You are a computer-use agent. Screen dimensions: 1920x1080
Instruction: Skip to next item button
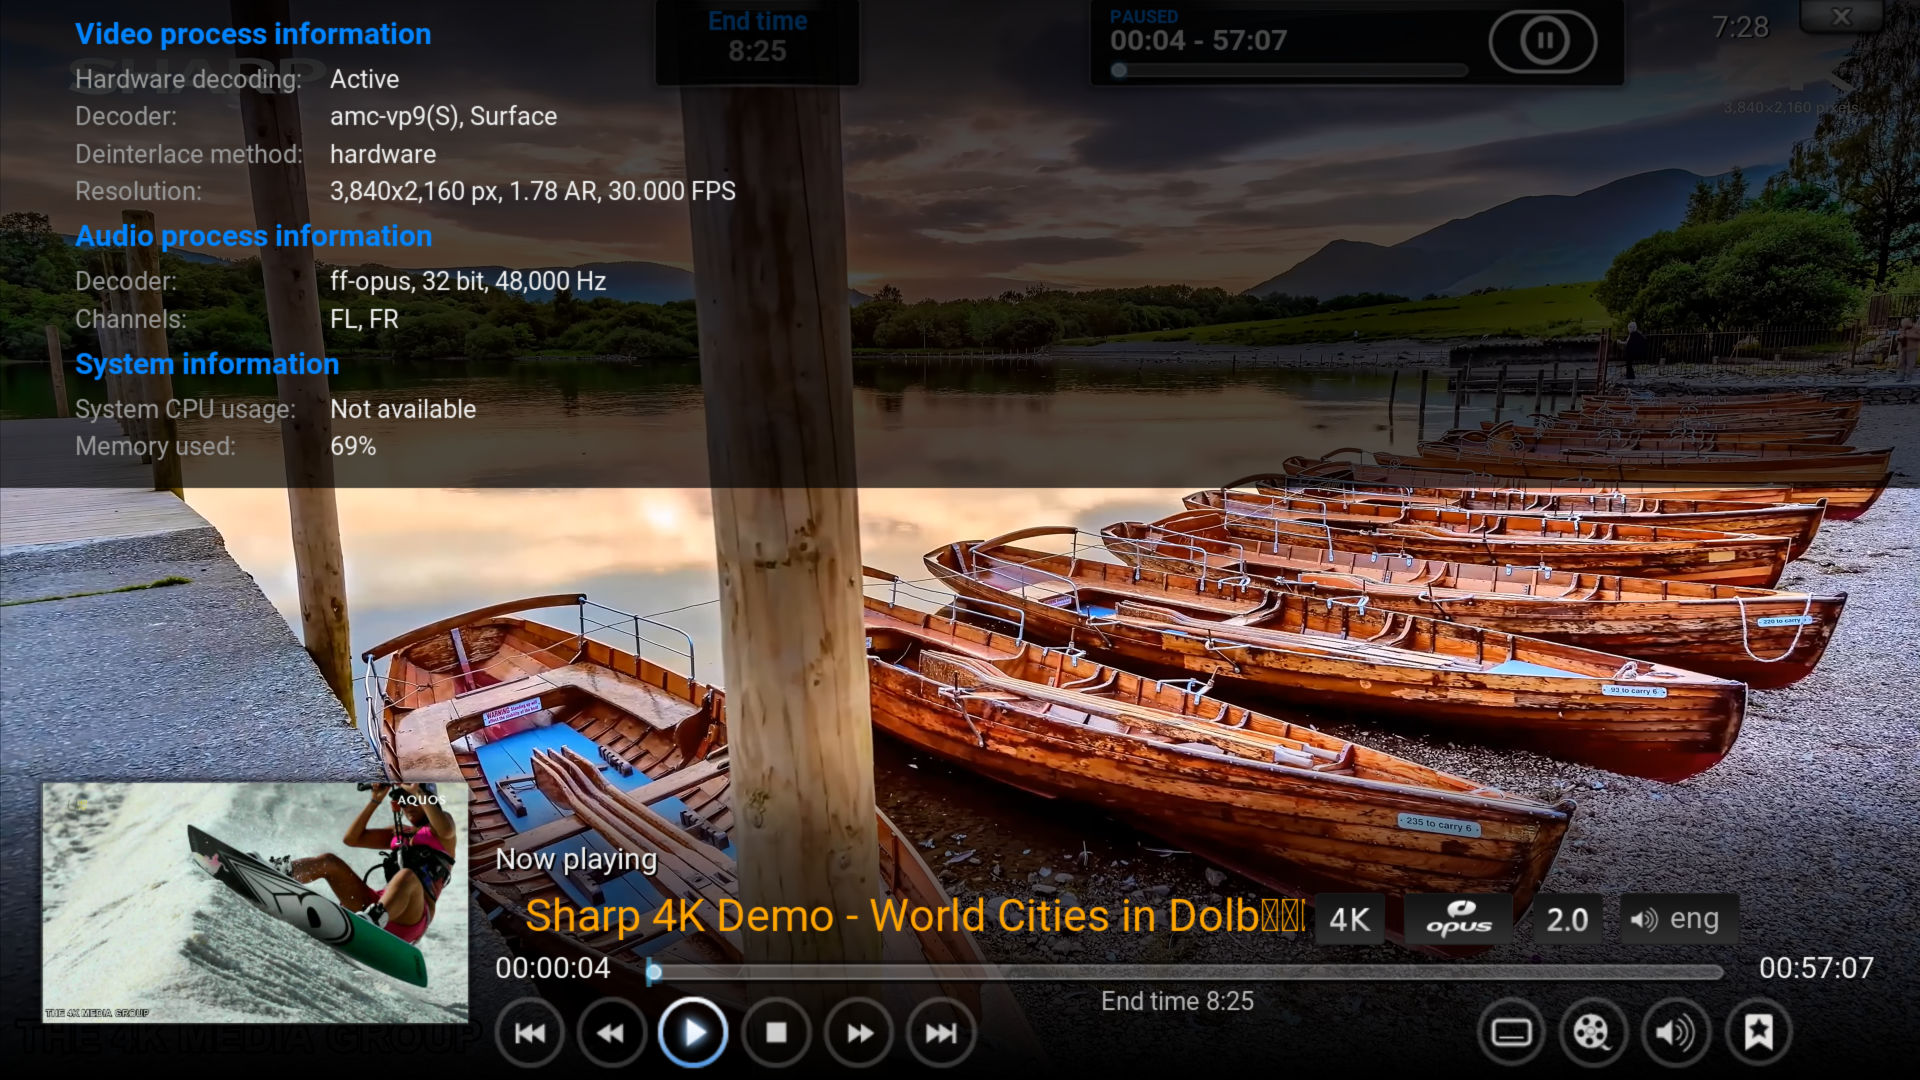941,1033
